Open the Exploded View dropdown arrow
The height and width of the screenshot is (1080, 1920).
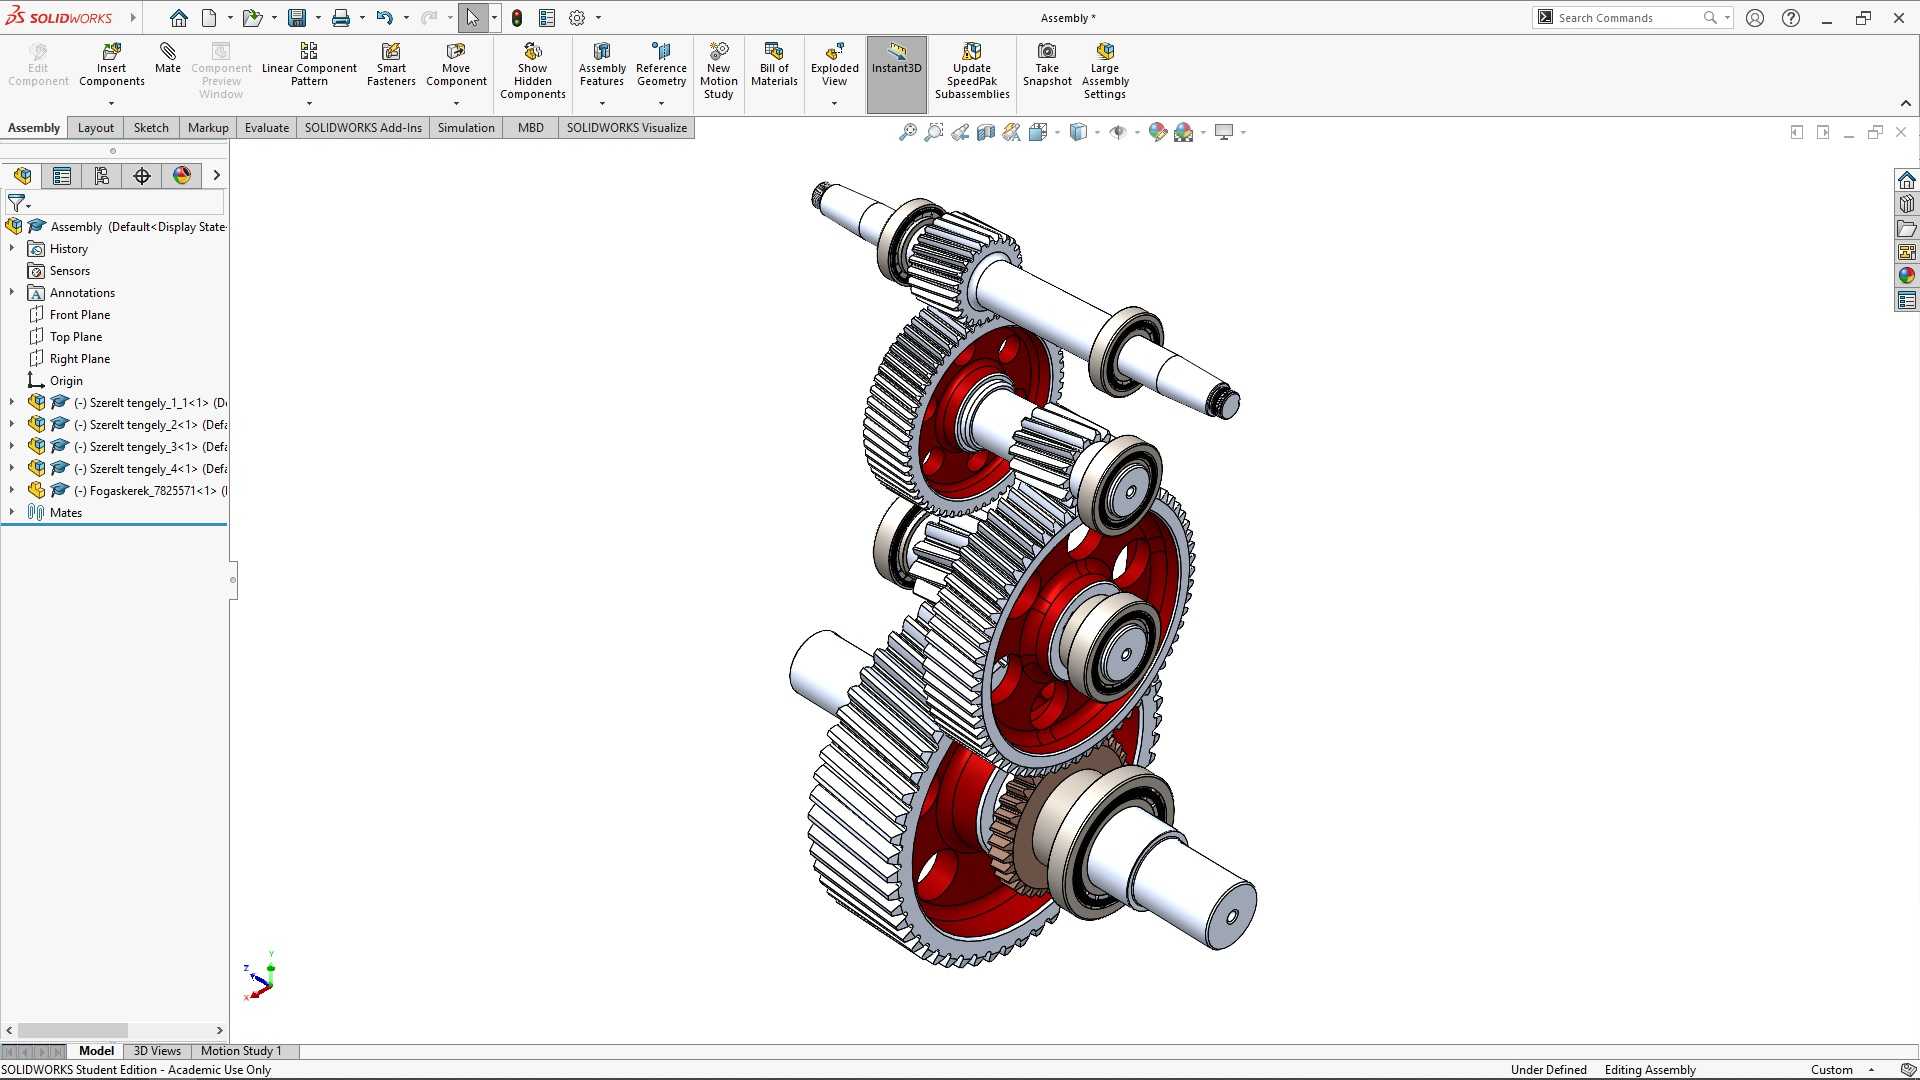tap(834, 103)
